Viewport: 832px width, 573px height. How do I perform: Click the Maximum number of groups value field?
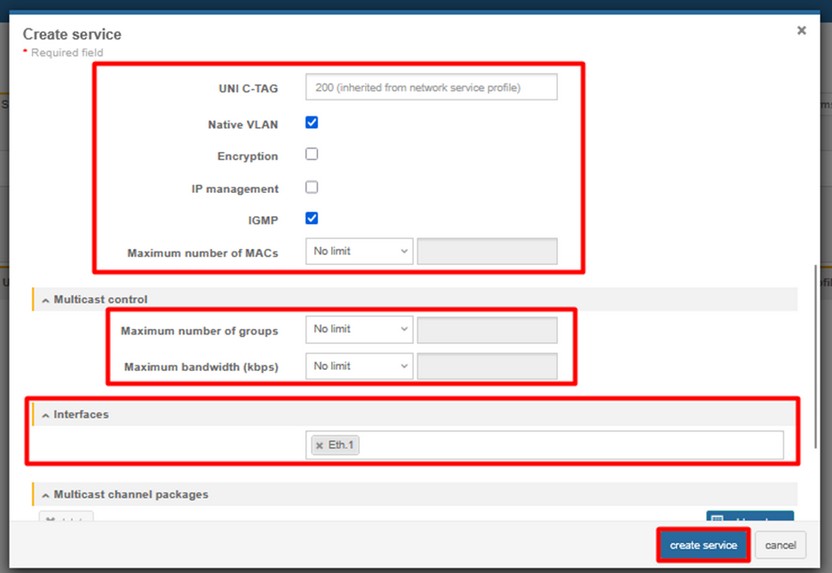487,330
